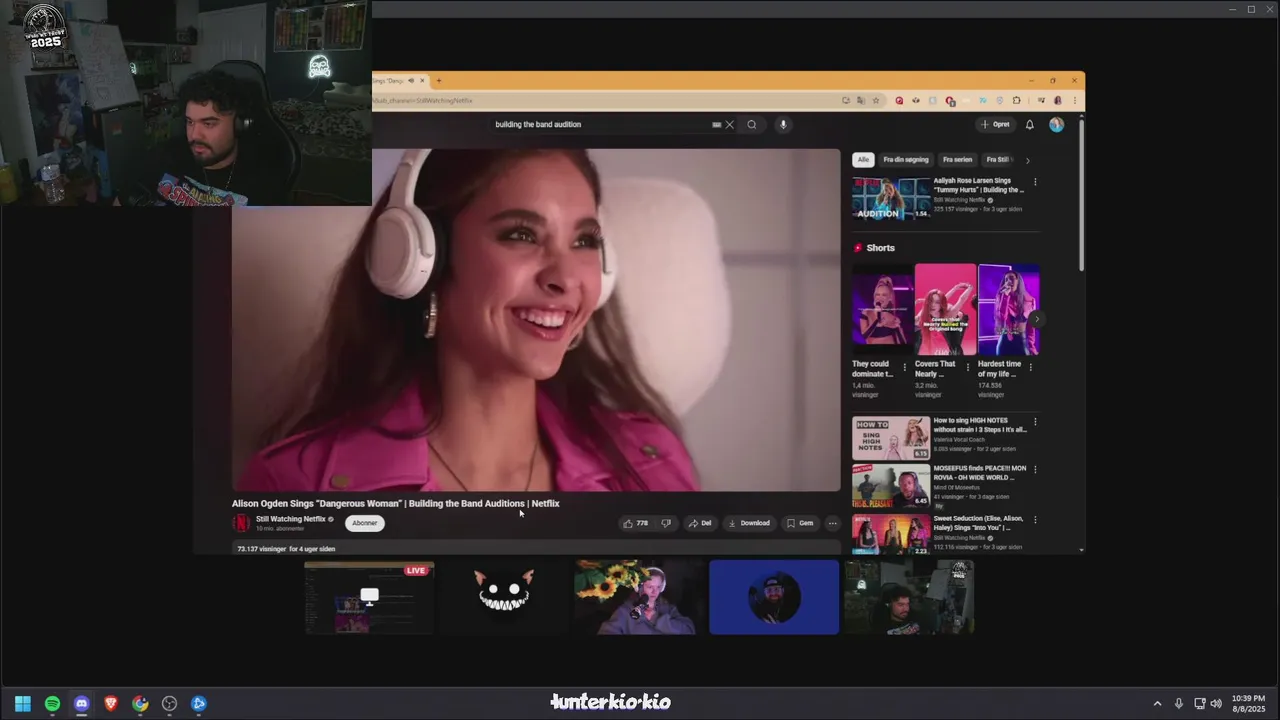Open Still Watching Netflix channel avatar
The width and height of the screenshot is (1280, 720).
pos(241,522)
